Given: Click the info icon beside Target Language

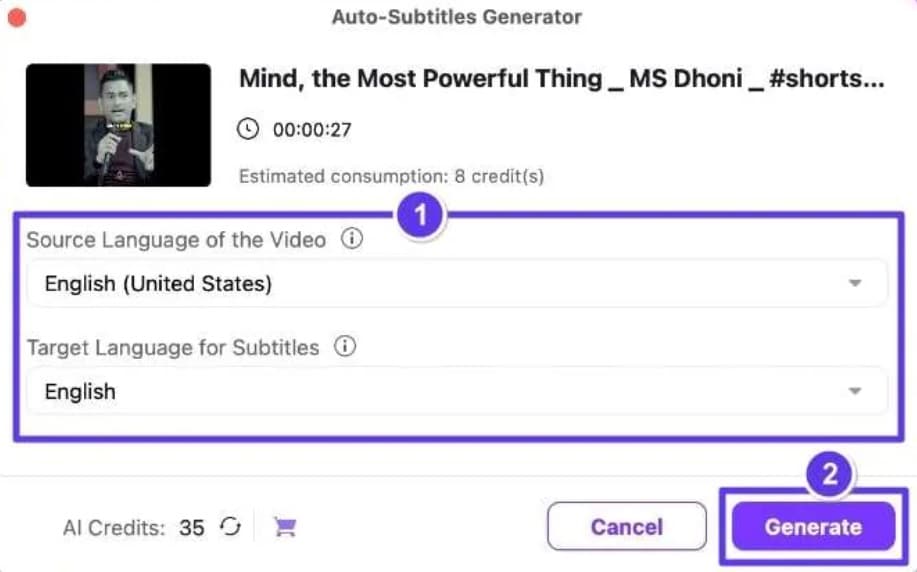Looking at the screenshot, I should point(345,347).
